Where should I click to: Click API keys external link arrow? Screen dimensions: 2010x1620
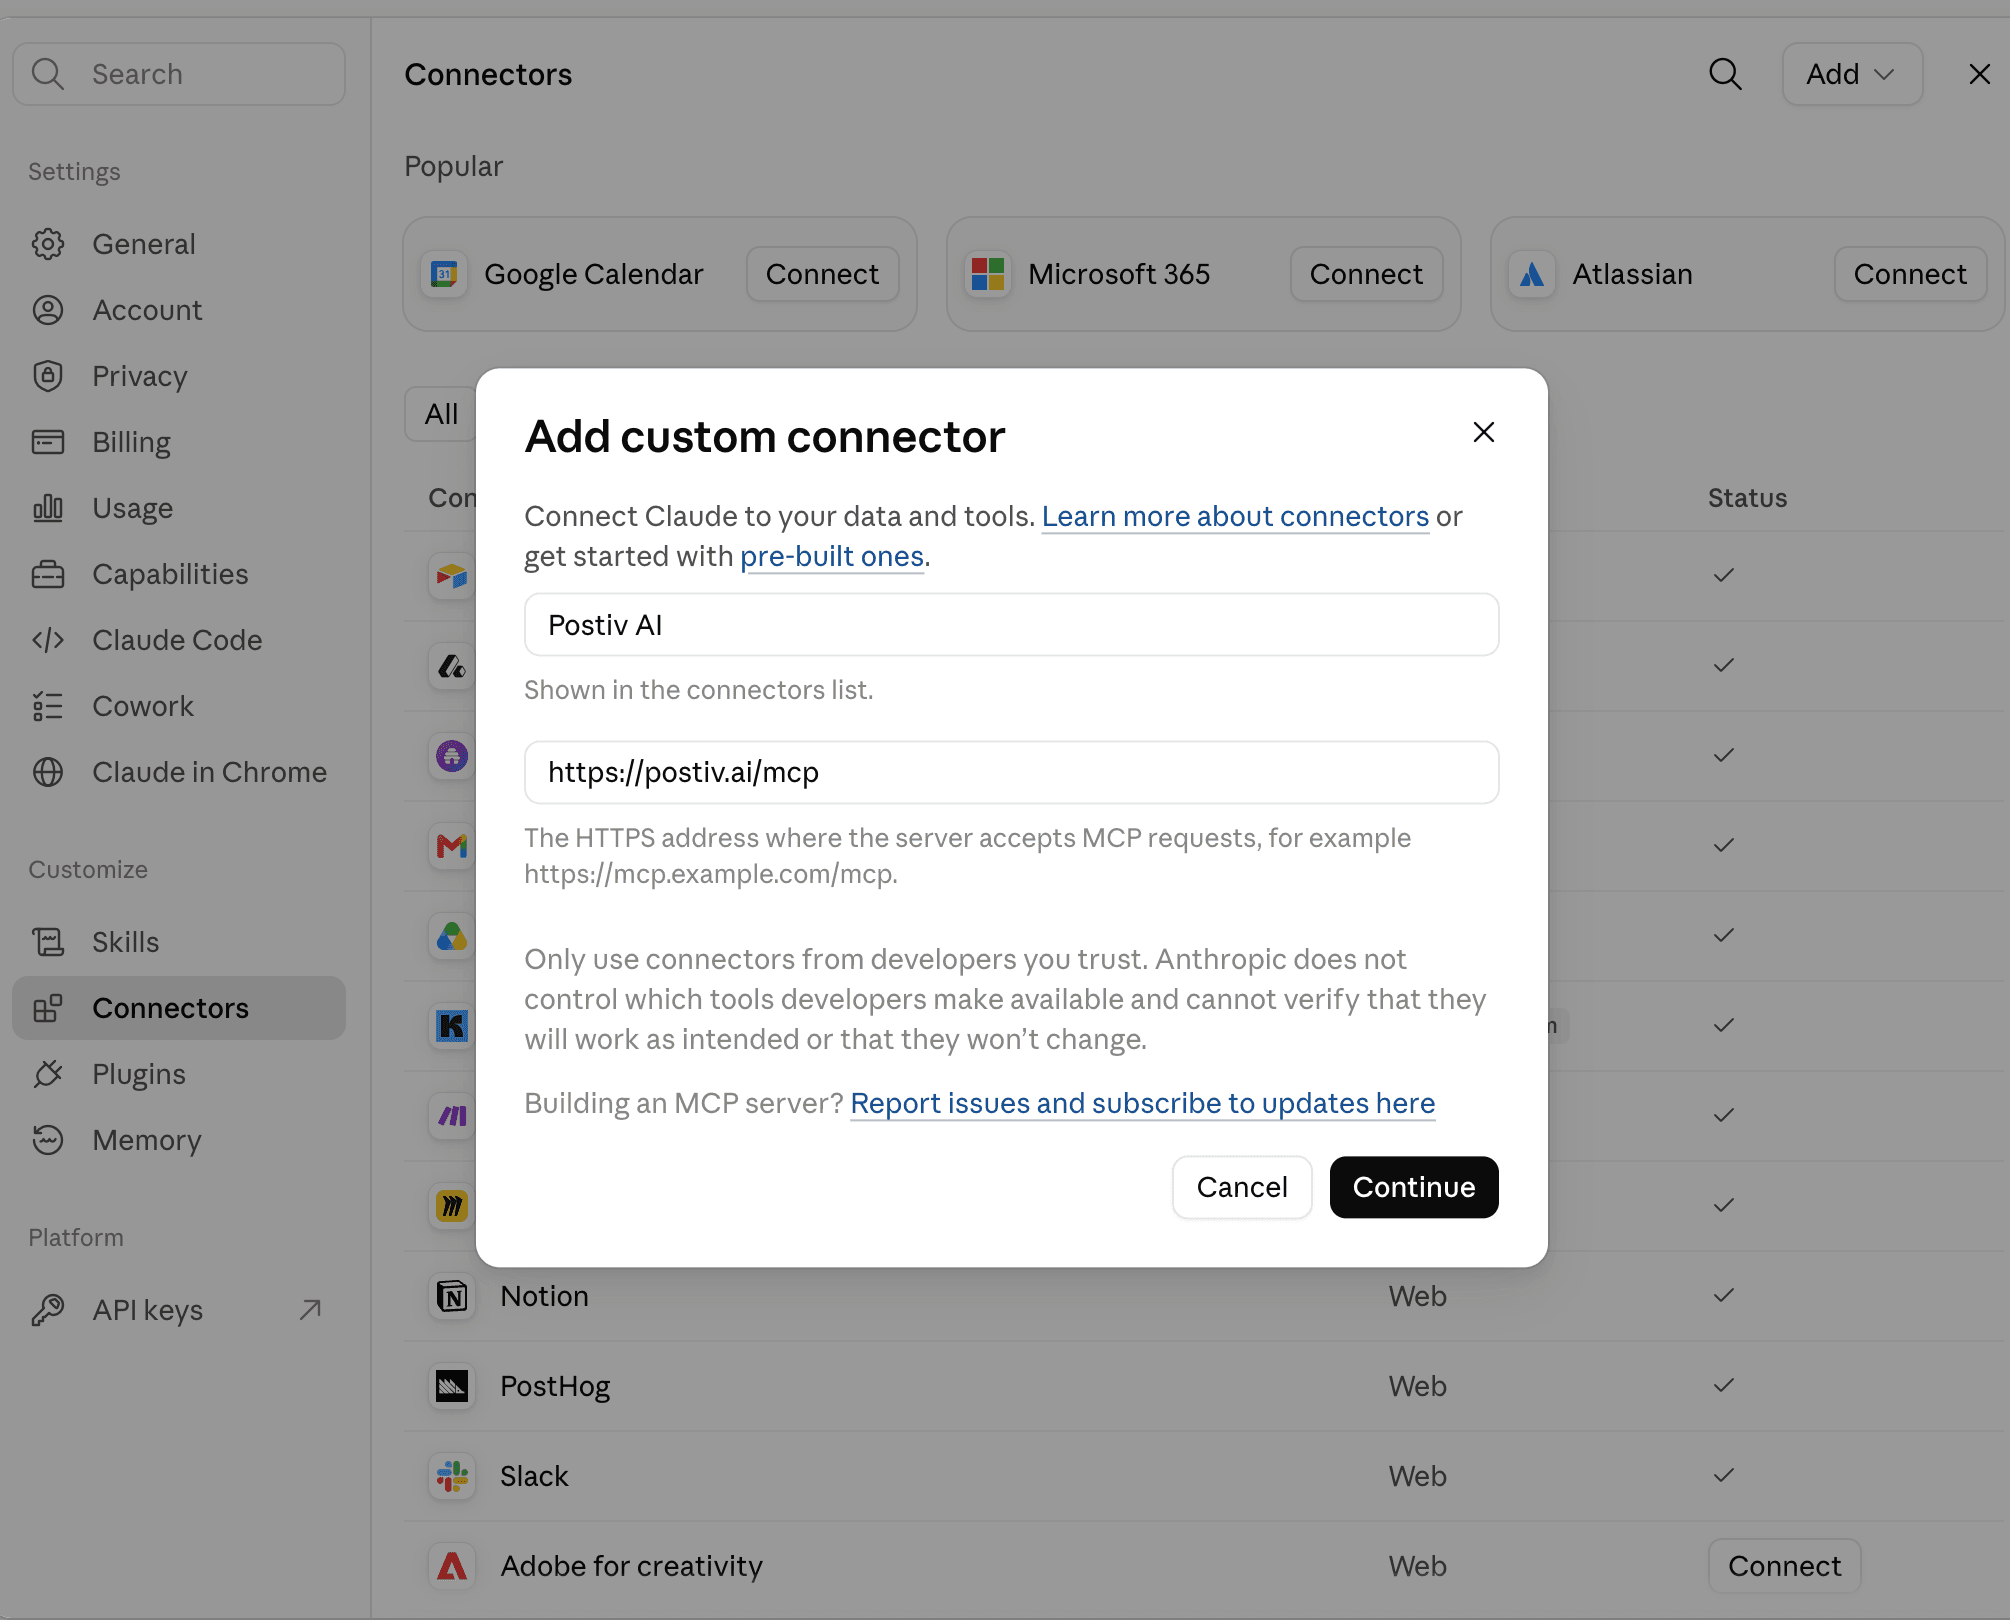pos(310,1310)
